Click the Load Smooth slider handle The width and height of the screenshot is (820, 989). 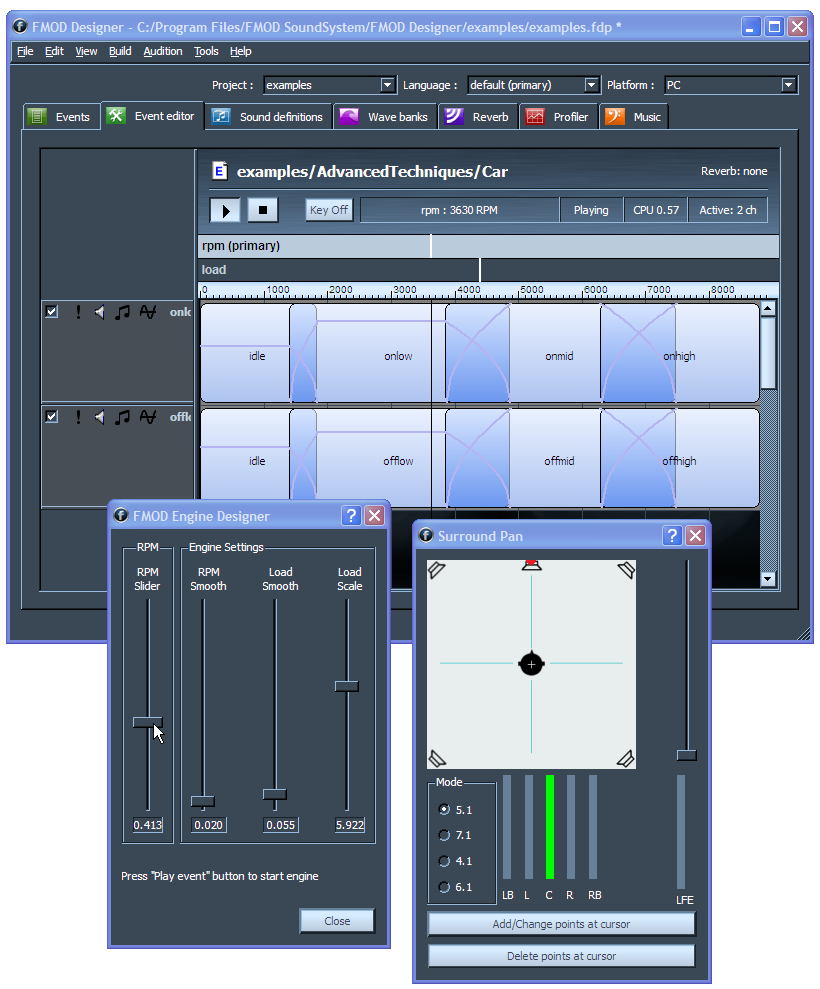point(274,794)
